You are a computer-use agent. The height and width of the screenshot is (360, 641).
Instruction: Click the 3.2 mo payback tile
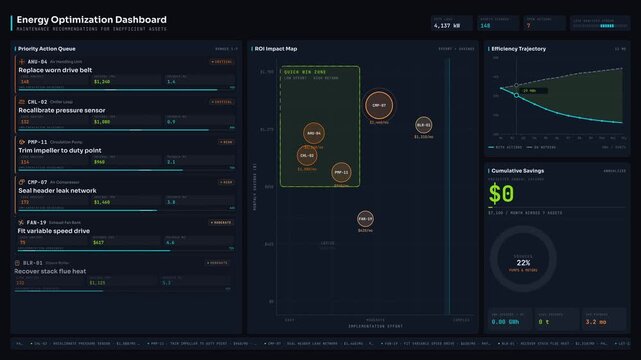point(604,319)
